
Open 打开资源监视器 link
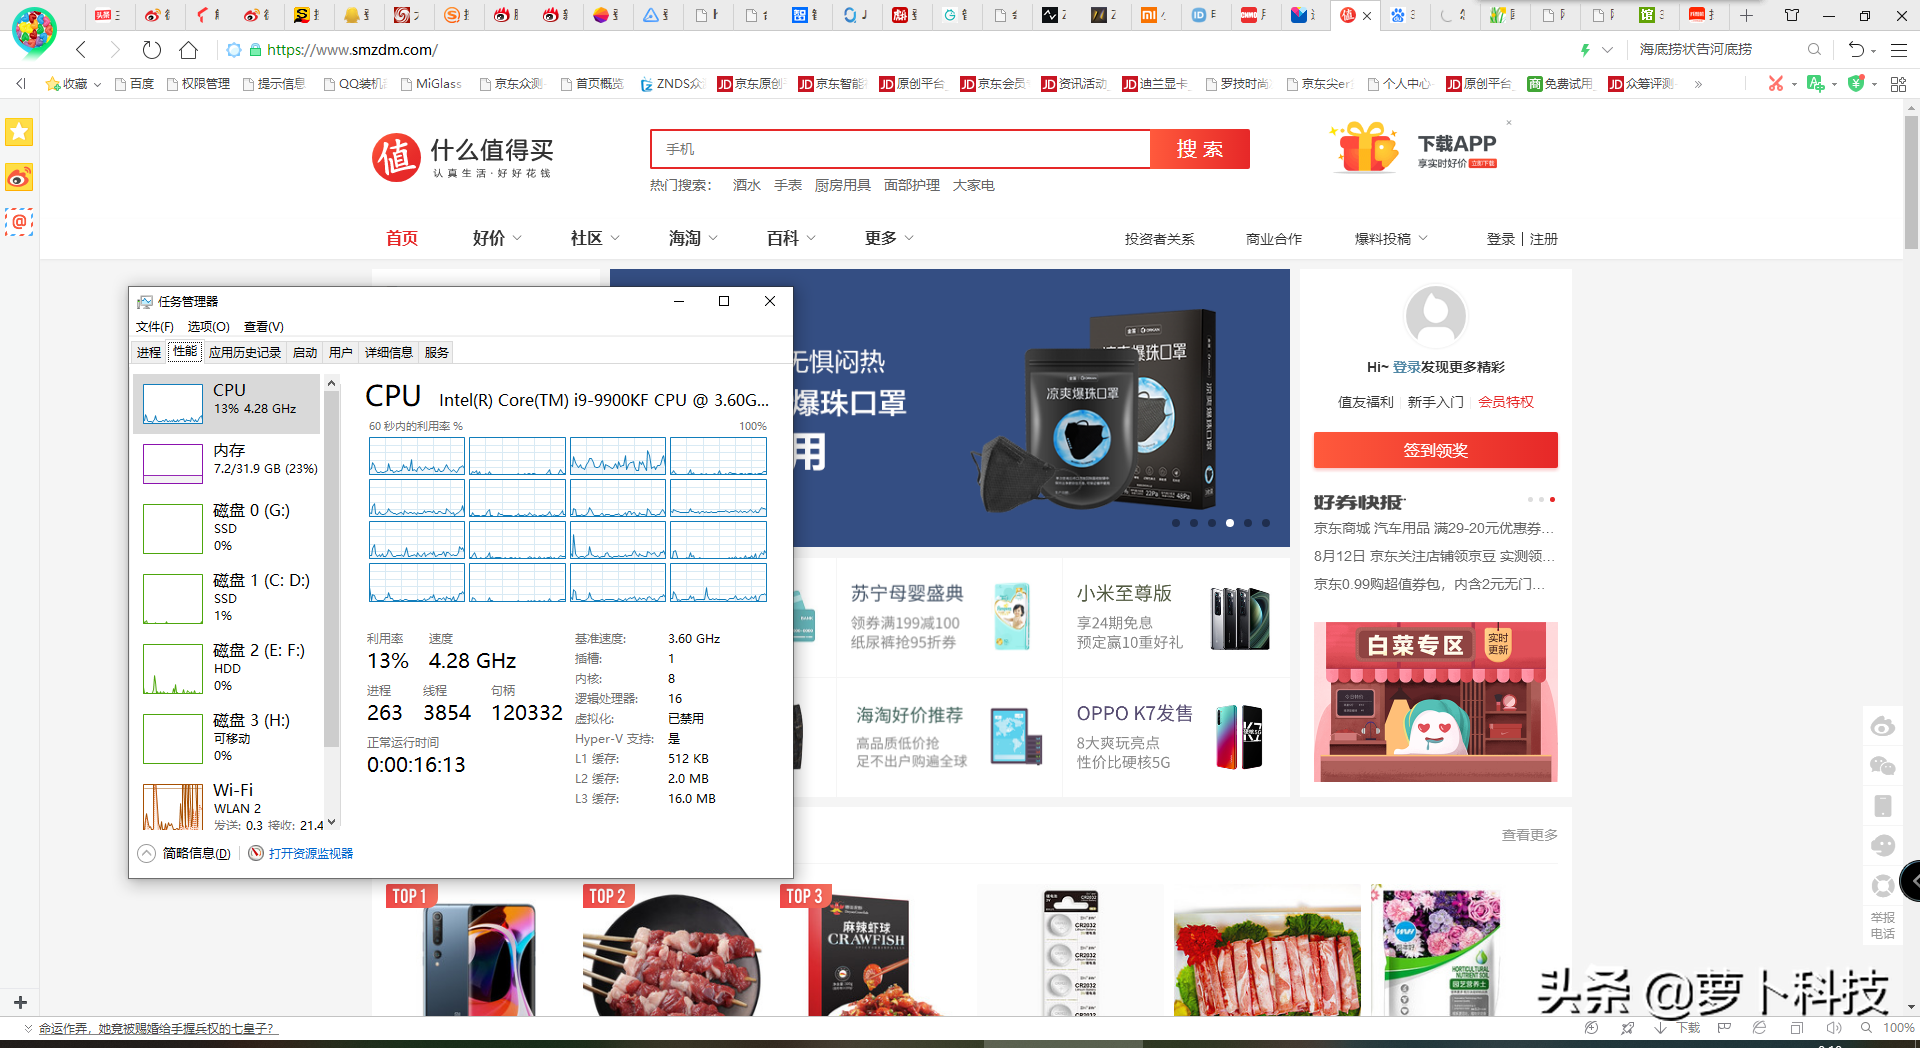(x=310, y=853)
